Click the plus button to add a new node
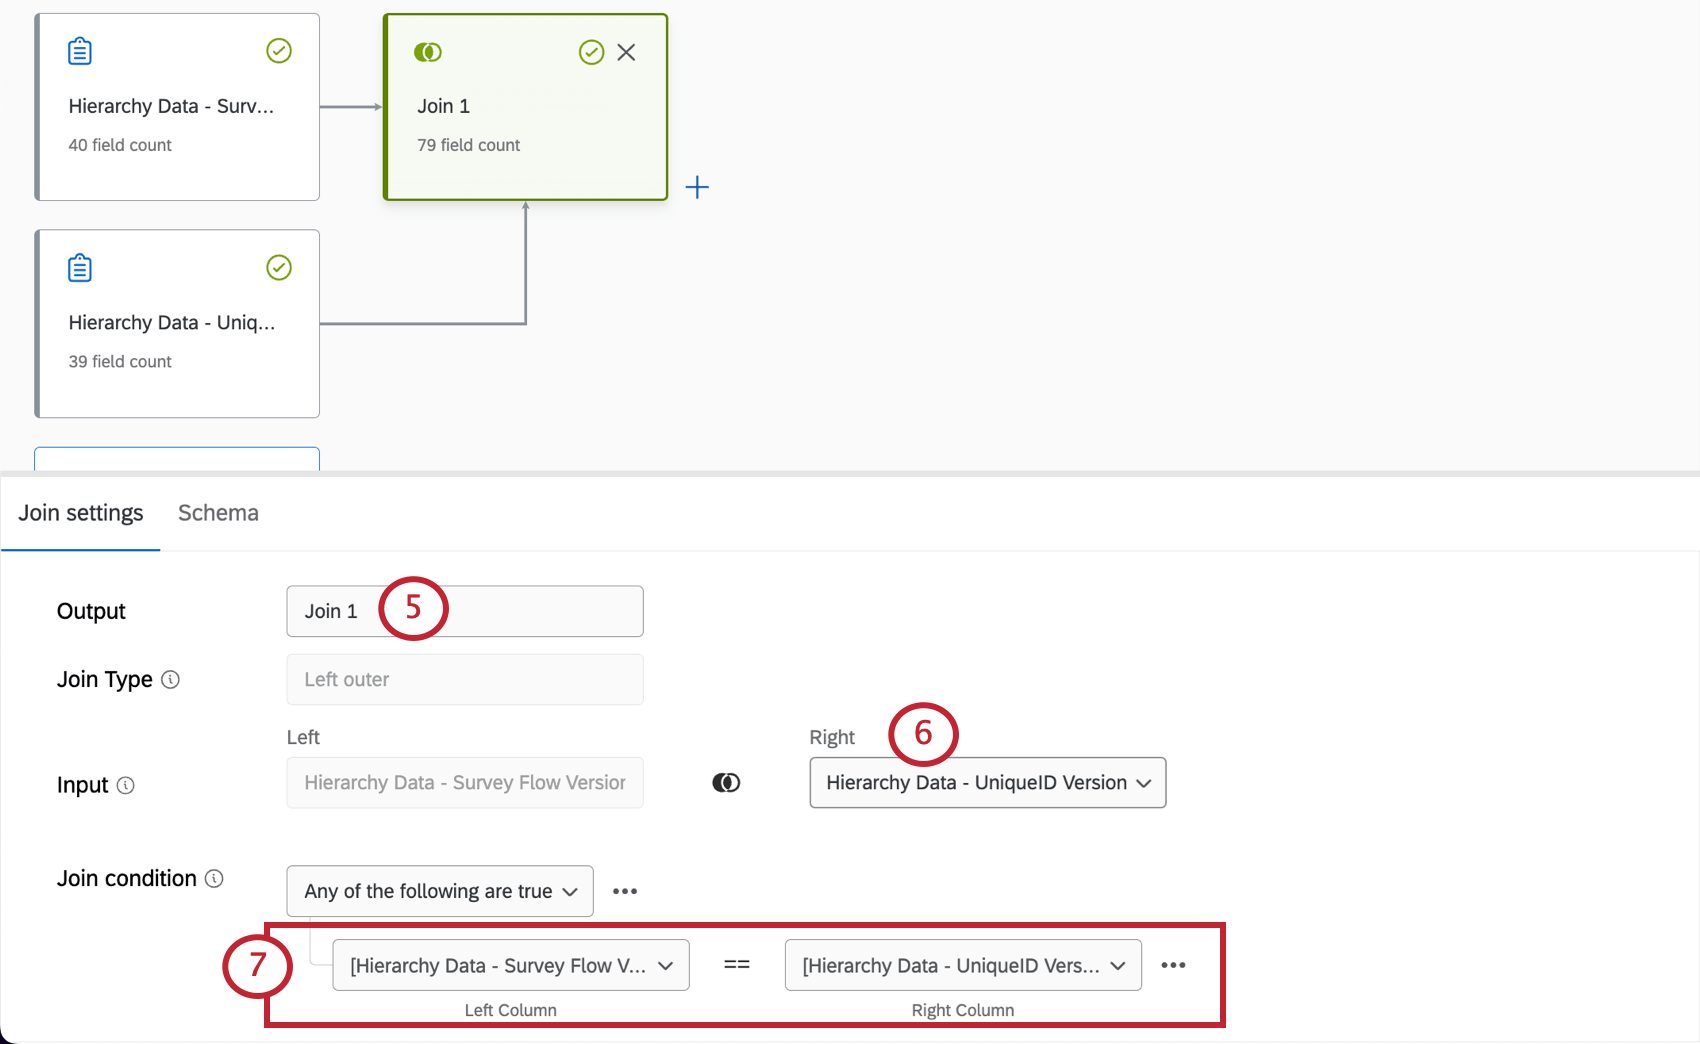 tap(697, 186)
